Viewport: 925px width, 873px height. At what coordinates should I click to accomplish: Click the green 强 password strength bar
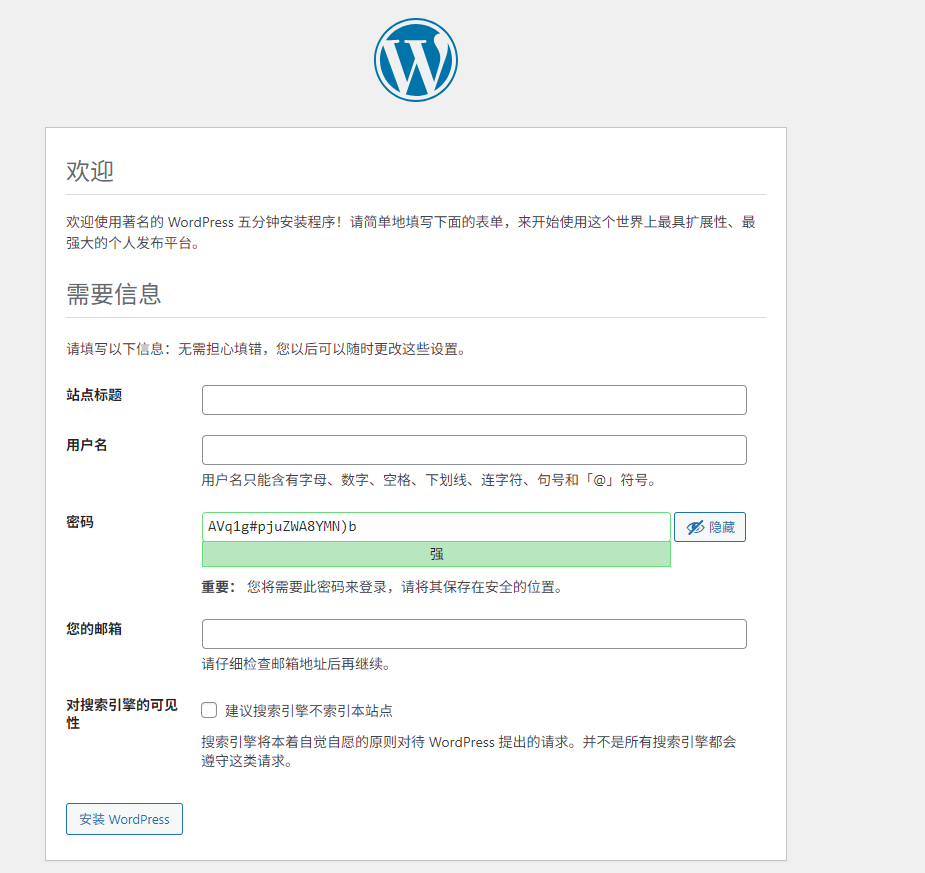tap(436, 554)
